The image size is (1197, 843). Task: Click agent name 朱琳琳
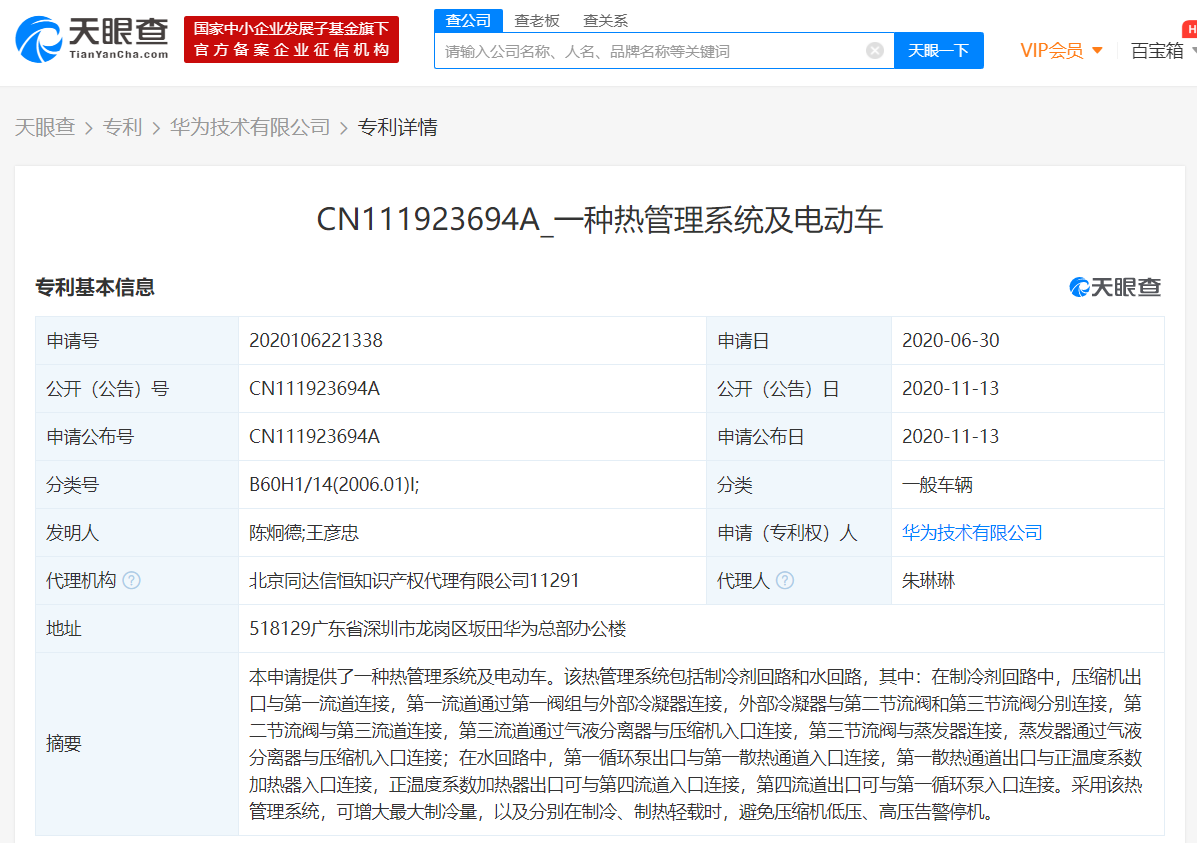pos(928,580)
